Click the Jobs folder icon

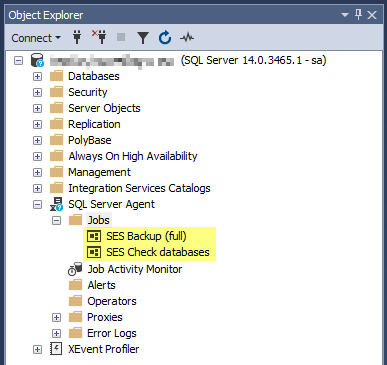75,220
